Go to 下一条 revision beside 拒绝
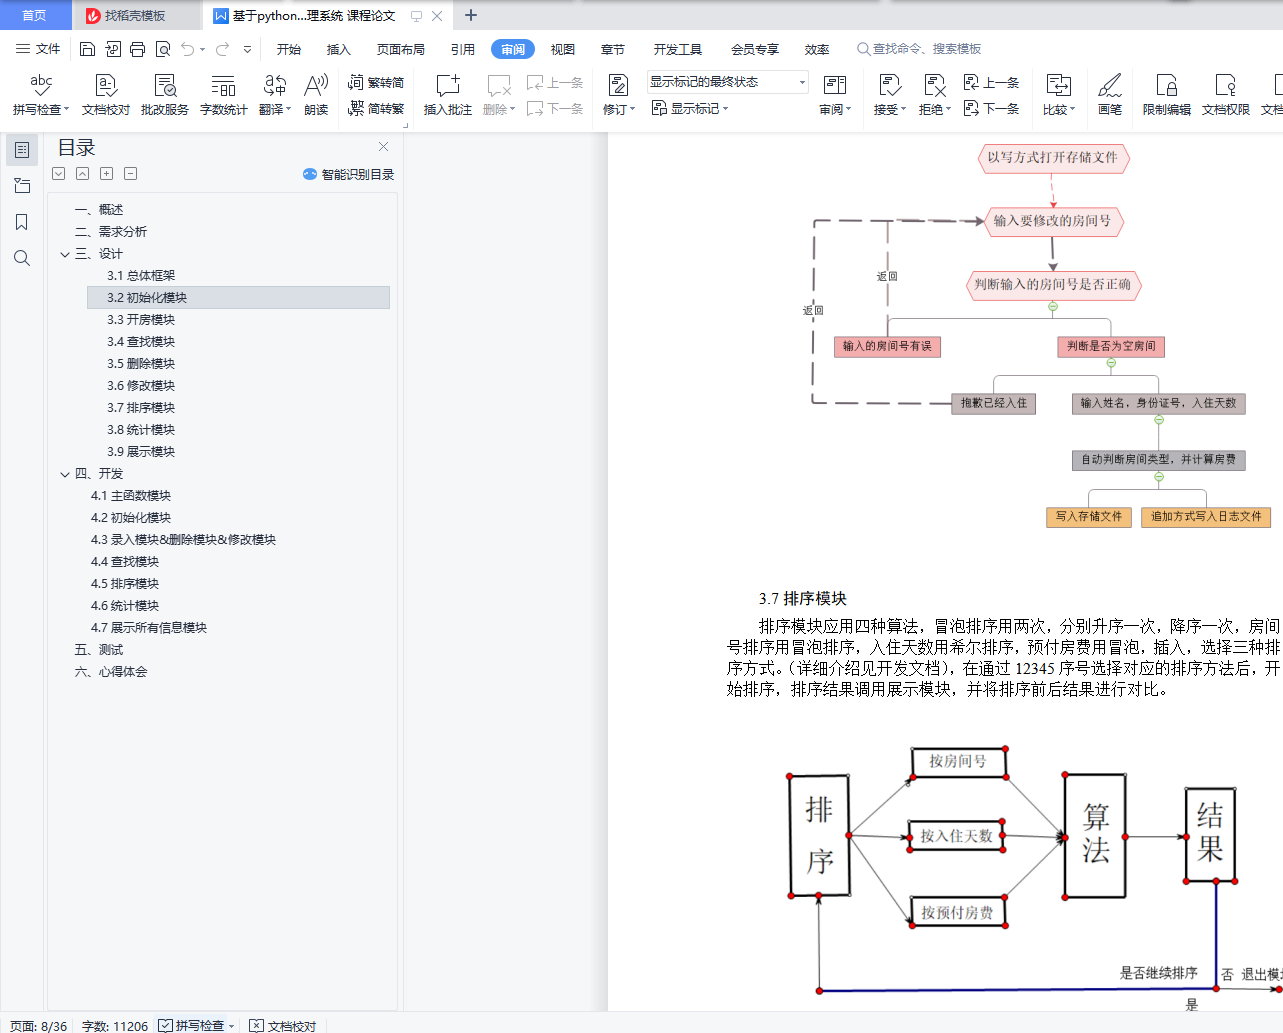The image size is (1283, 1033). coord(991,108)
